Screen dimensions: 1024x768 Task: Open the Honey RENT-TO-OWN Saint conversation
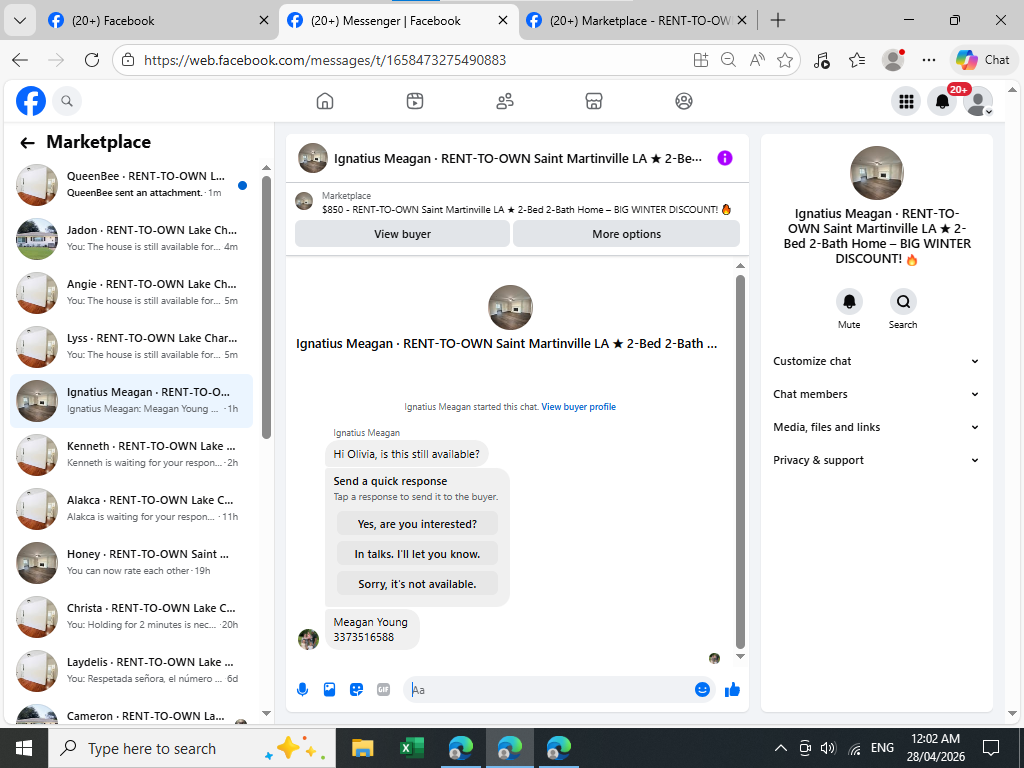coord(131,563)
